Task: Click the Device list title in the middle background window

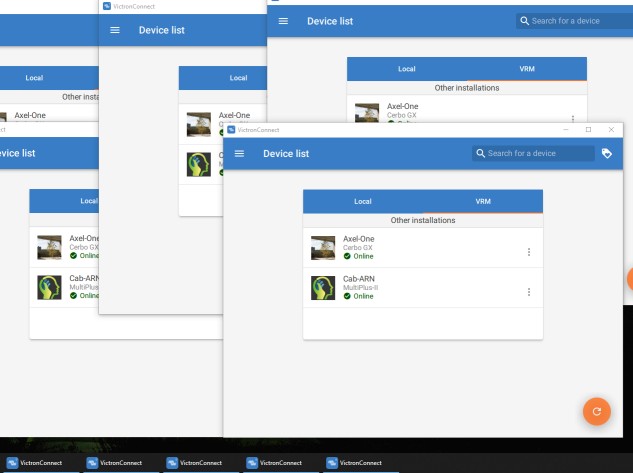Action: point(161,30)
